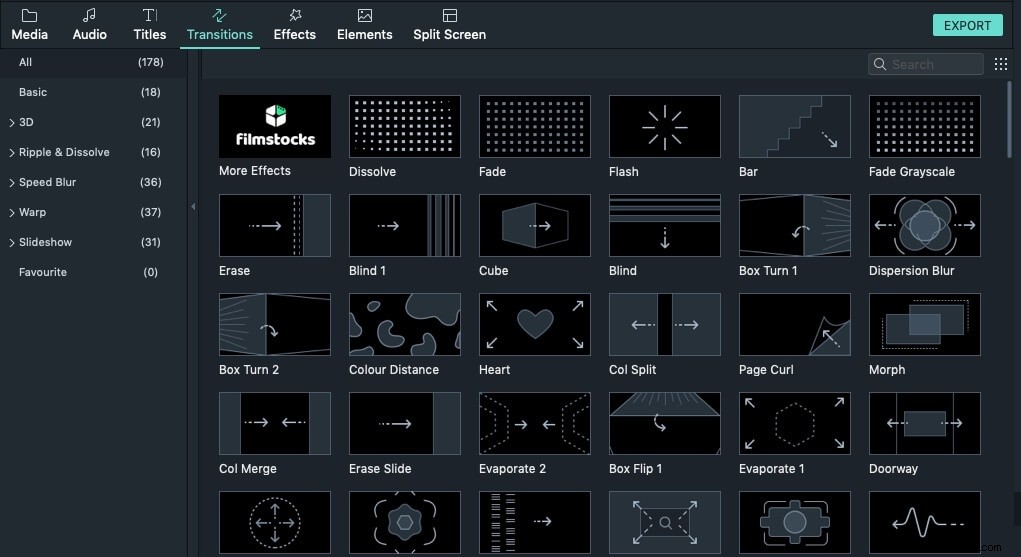
Task: Choose the Erase transition icon
Action: (275, 225)
